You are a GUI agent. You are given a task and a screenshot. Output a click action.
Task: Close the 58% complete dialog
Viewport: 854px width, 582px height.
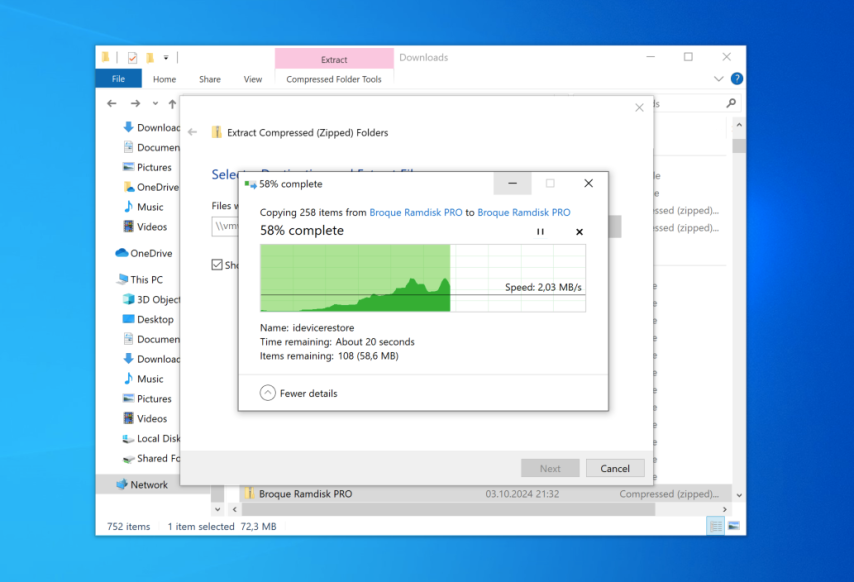589,183
